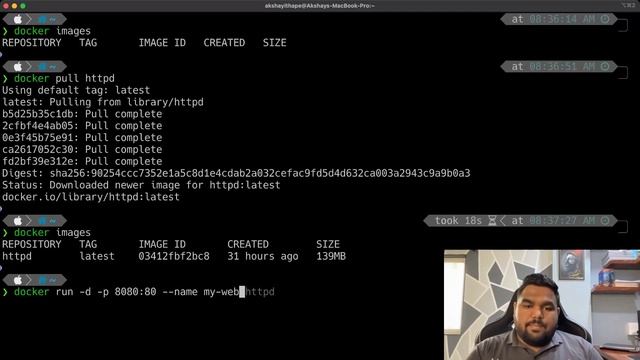Click the green zoom window button
Viewport: 640px width, 360px height.
tap(23, 6)
